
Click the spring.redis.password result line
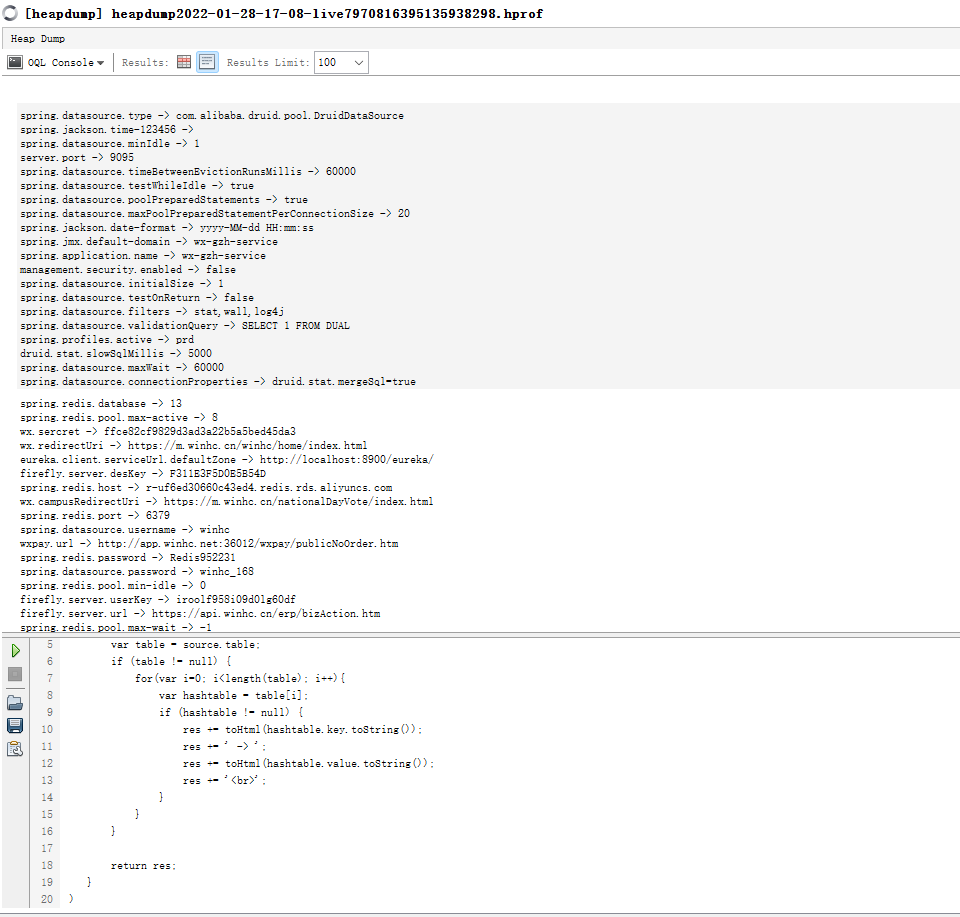(128, 557)
